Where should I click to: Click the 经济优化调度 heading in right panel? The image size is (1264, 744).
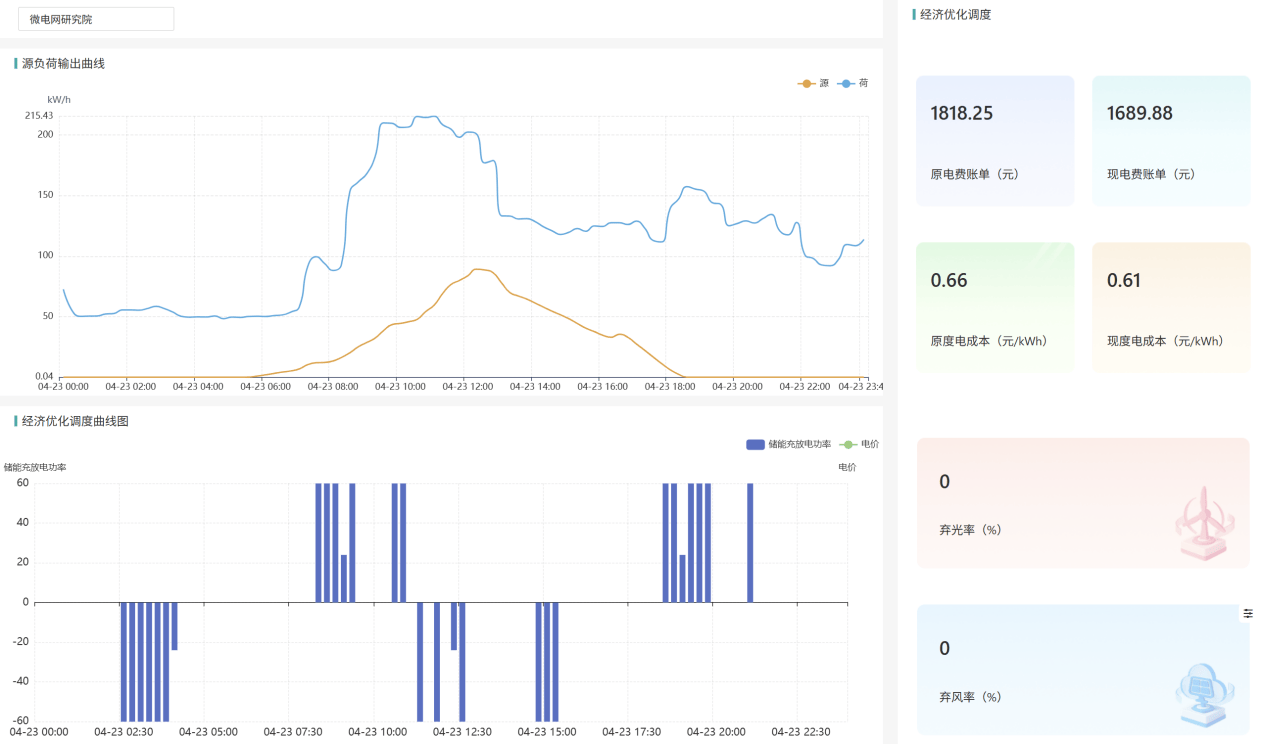click(955, 15)
